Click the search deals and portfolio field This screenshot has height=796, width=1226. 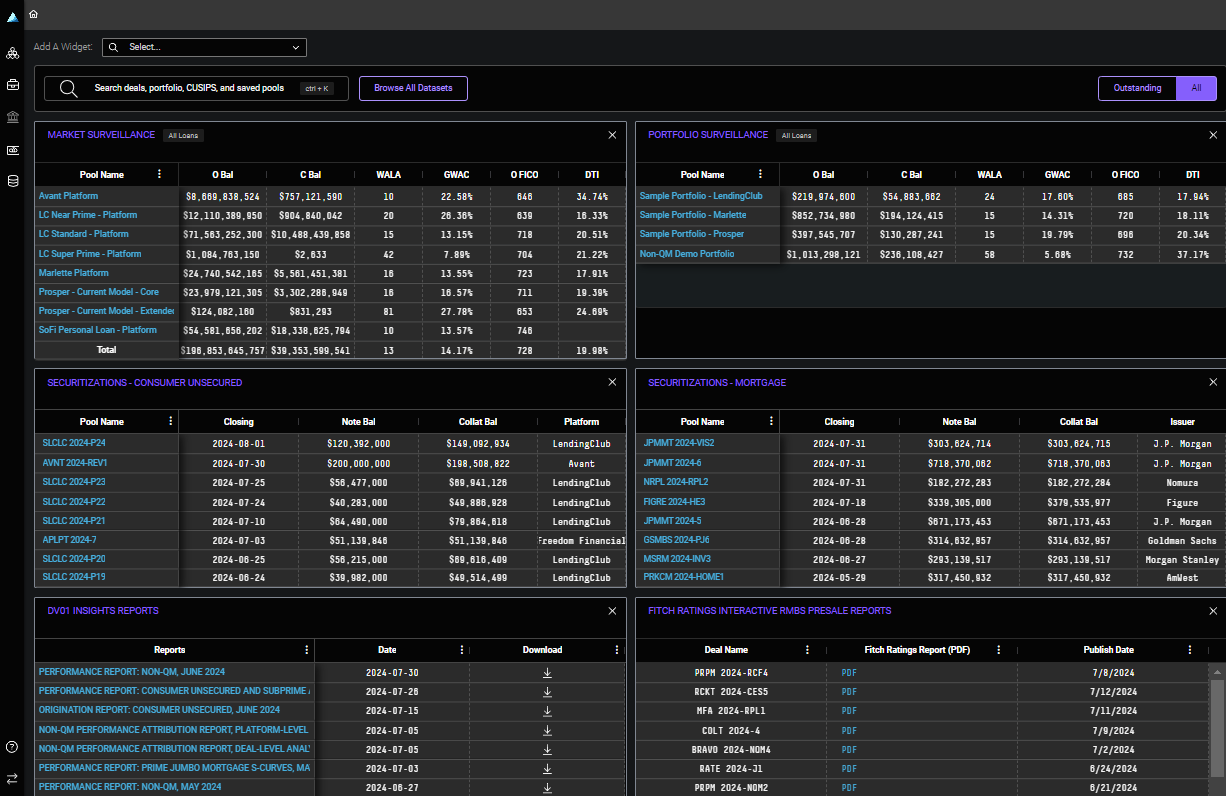[x=196, y=88]
